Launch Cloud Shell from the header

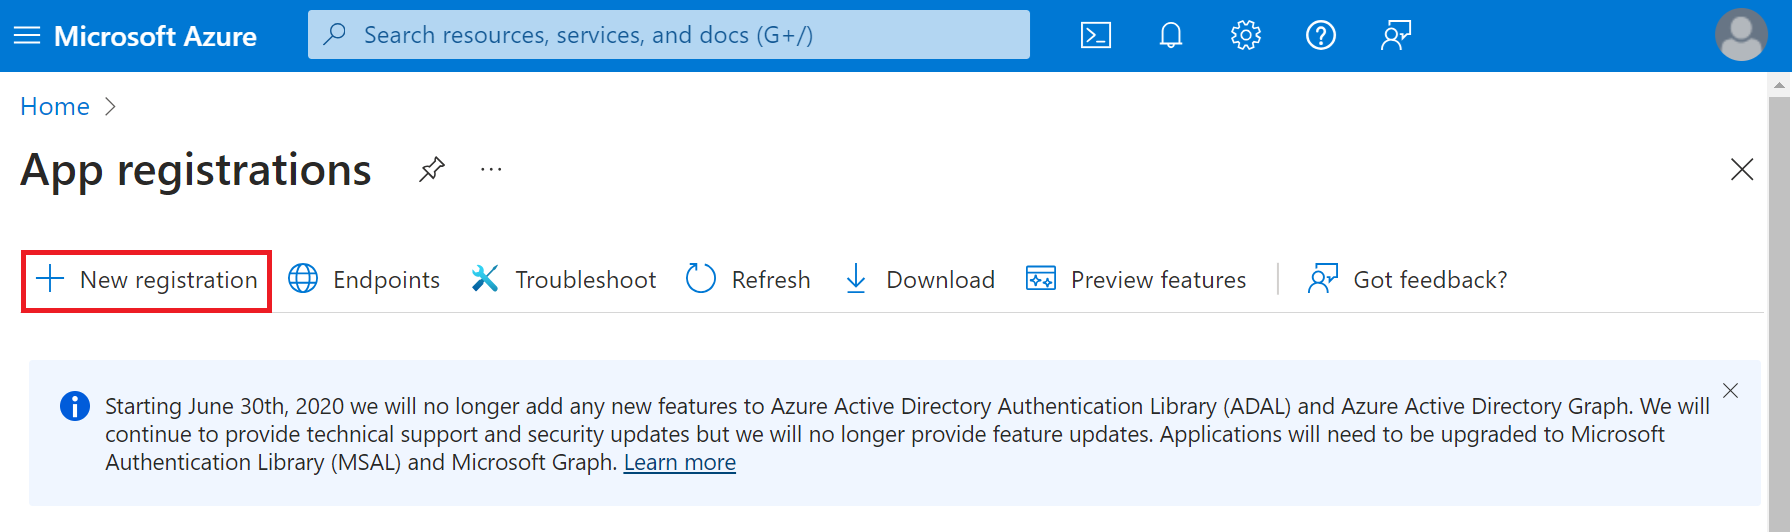pyautogui.click(x=1095, y=36)
